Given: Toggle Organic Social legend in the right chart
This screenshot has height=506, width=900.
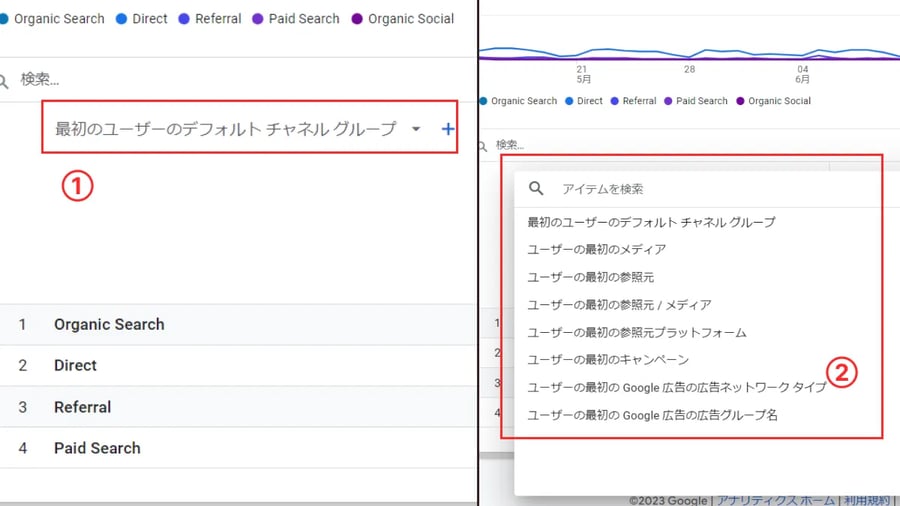Looking at the screenshot, I should point(773,101).
